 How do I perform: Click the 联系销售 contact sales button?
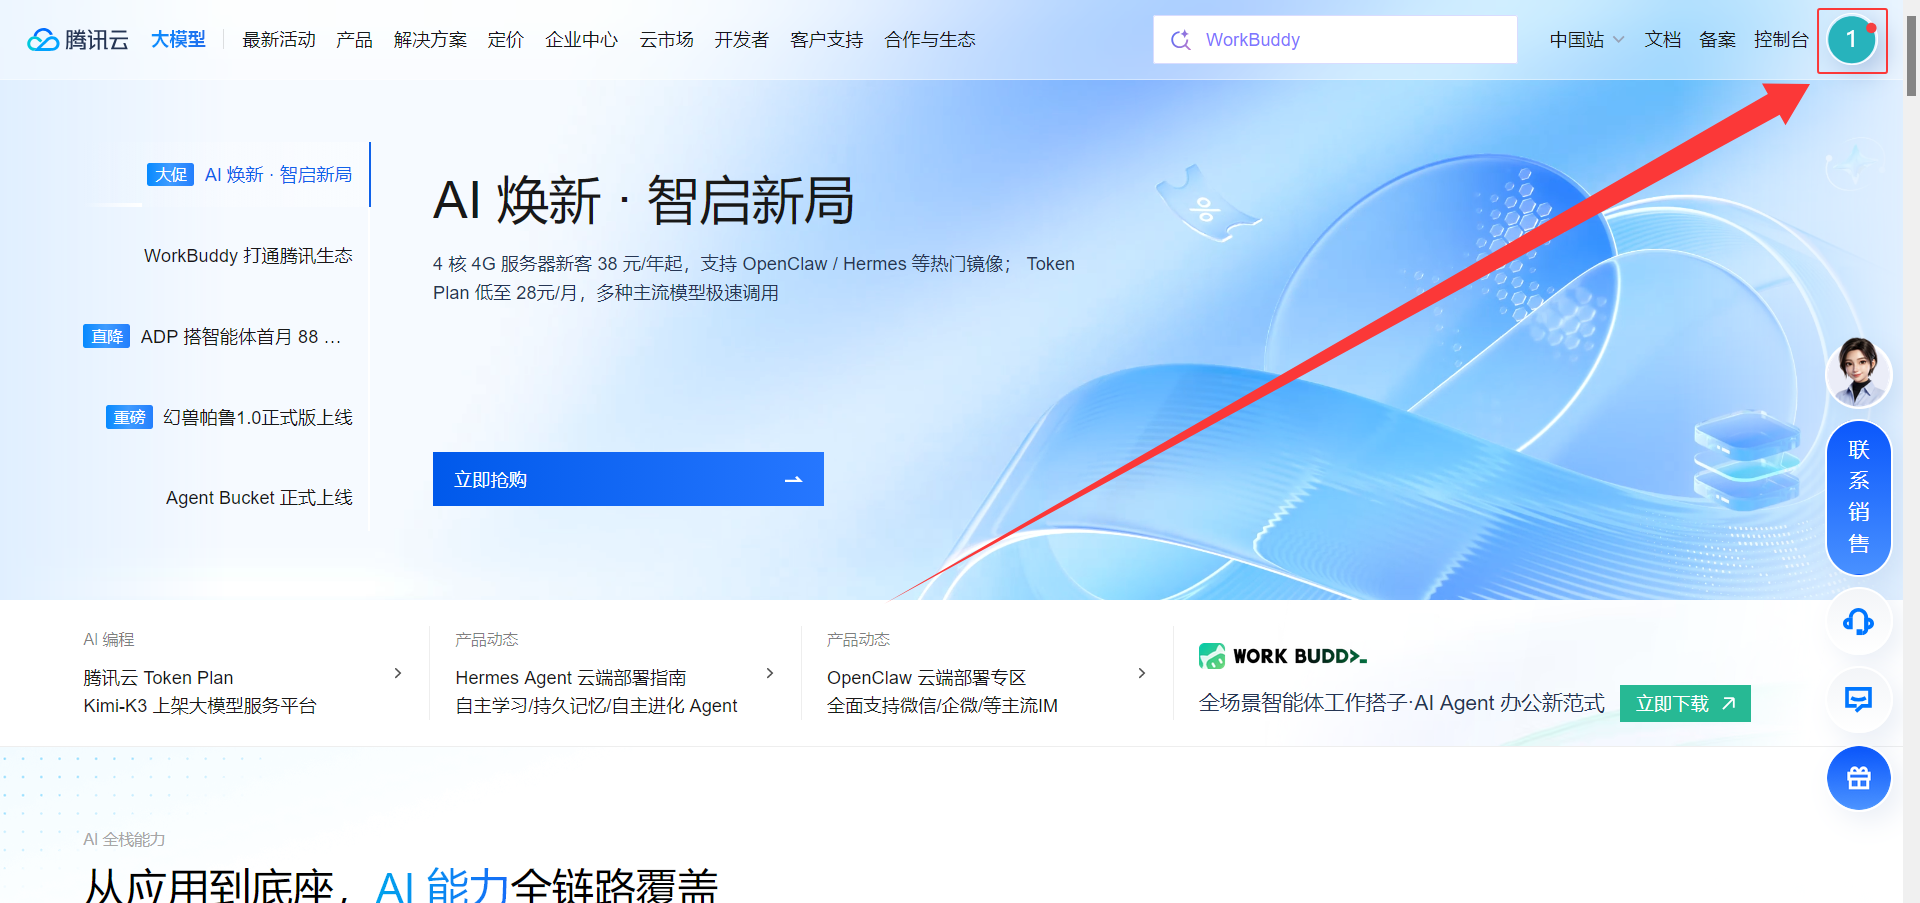coord(1858,497)
